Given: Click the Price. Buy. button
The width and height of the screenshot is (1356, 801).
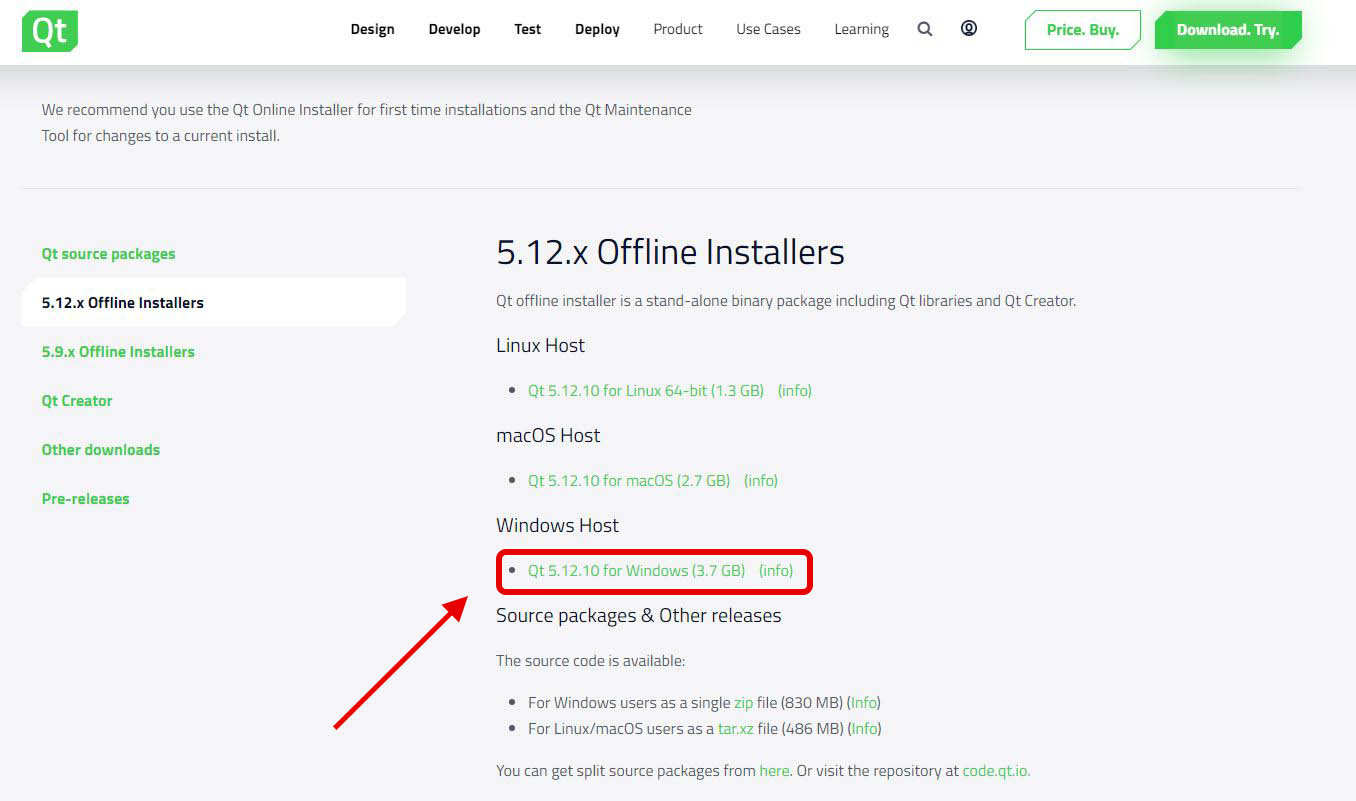Looking at the screenshot, I should point(1083,30).
